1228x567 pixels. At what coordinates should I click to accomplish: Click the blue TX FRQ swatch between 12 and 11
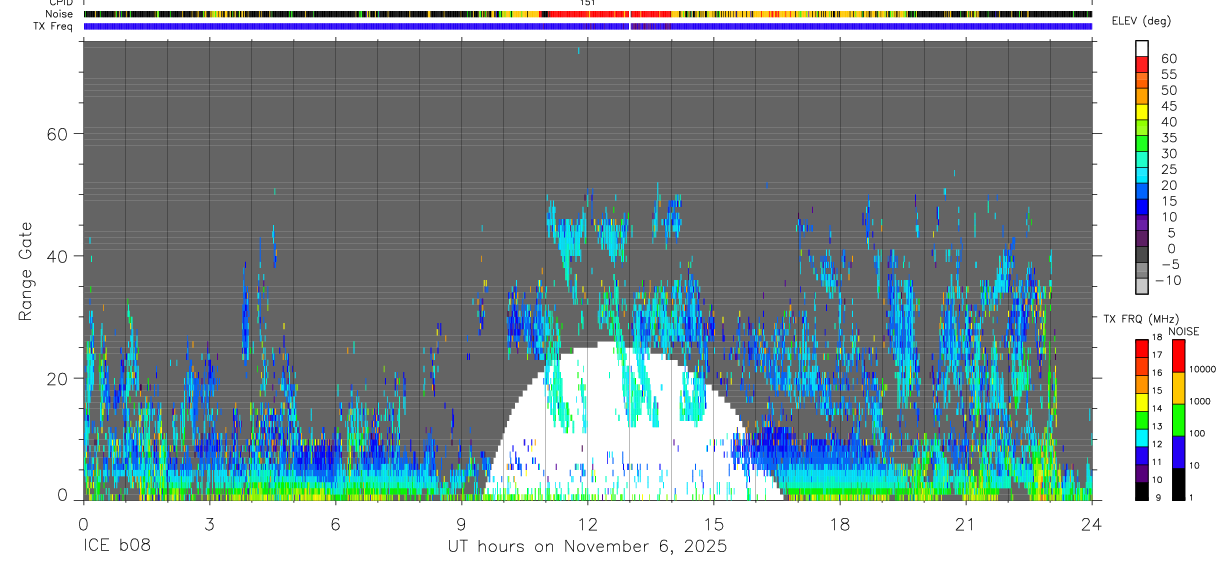point(1142,455)
